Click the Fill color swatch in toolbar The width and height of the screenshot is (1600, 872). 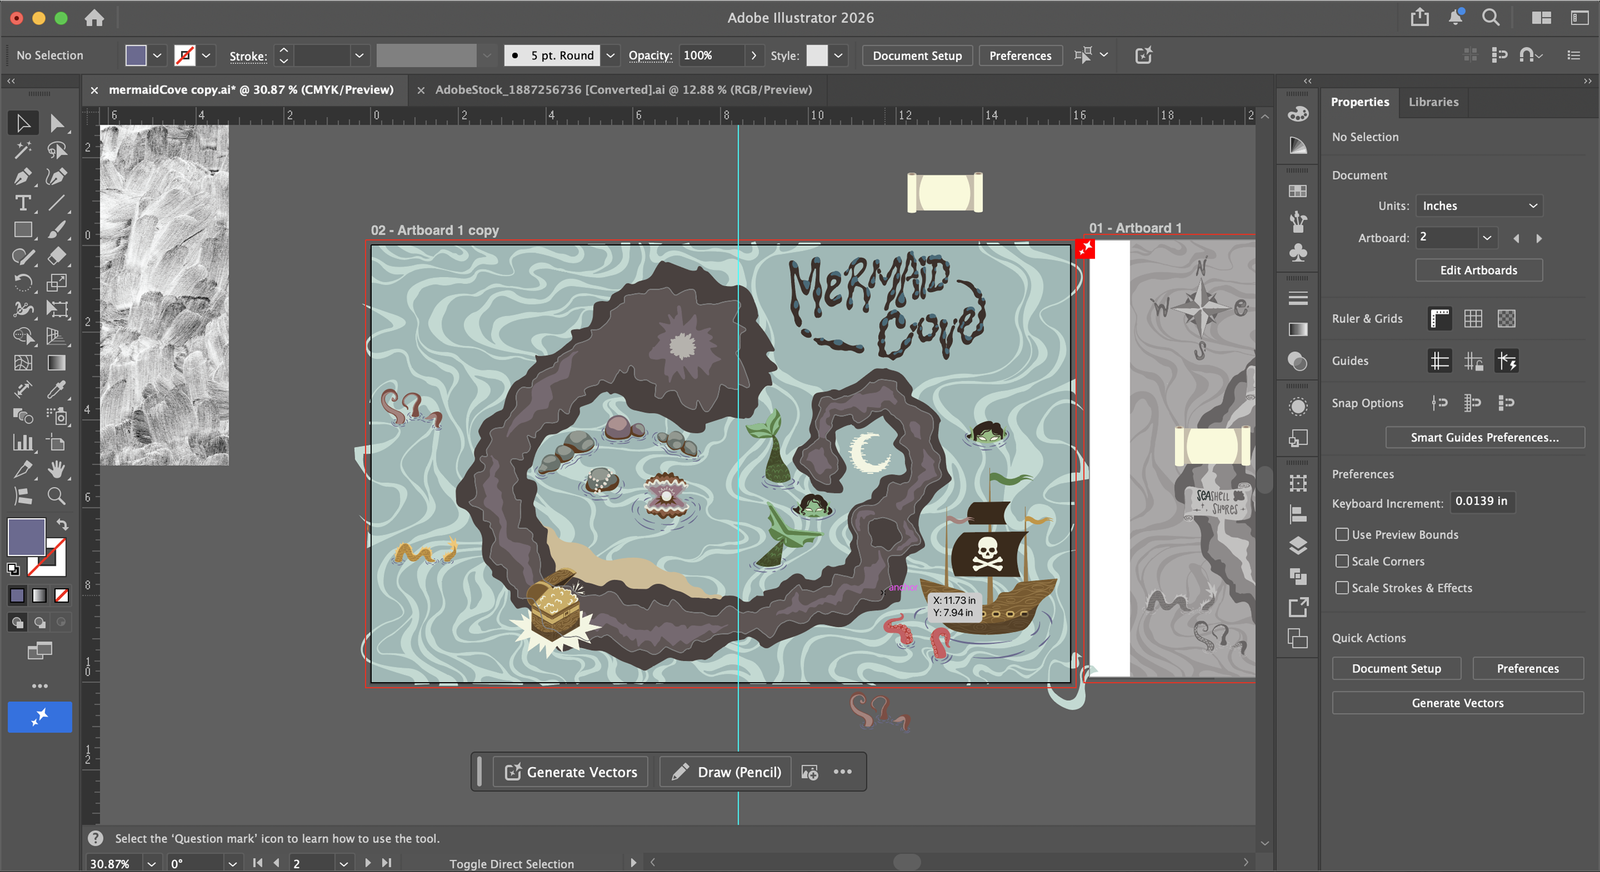[x=26, y=537]
